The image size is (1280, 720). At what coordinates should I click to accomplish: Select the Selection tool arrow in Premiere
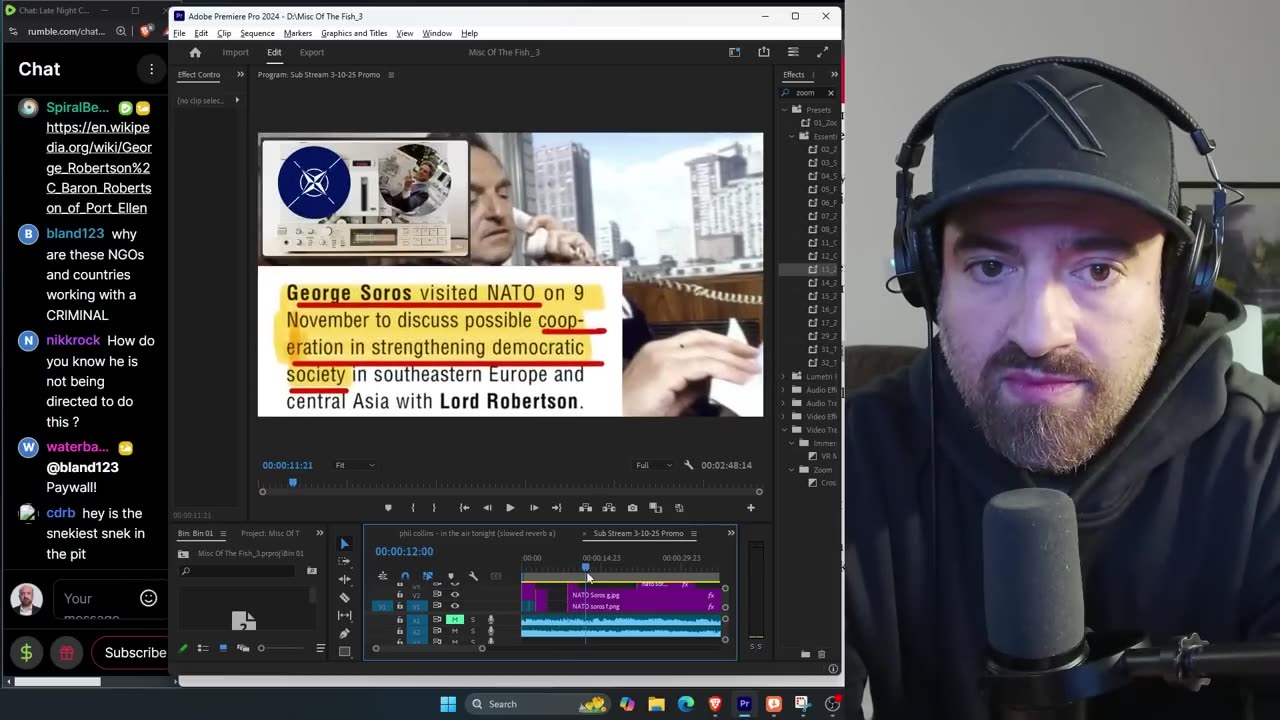tap(345, 544)
